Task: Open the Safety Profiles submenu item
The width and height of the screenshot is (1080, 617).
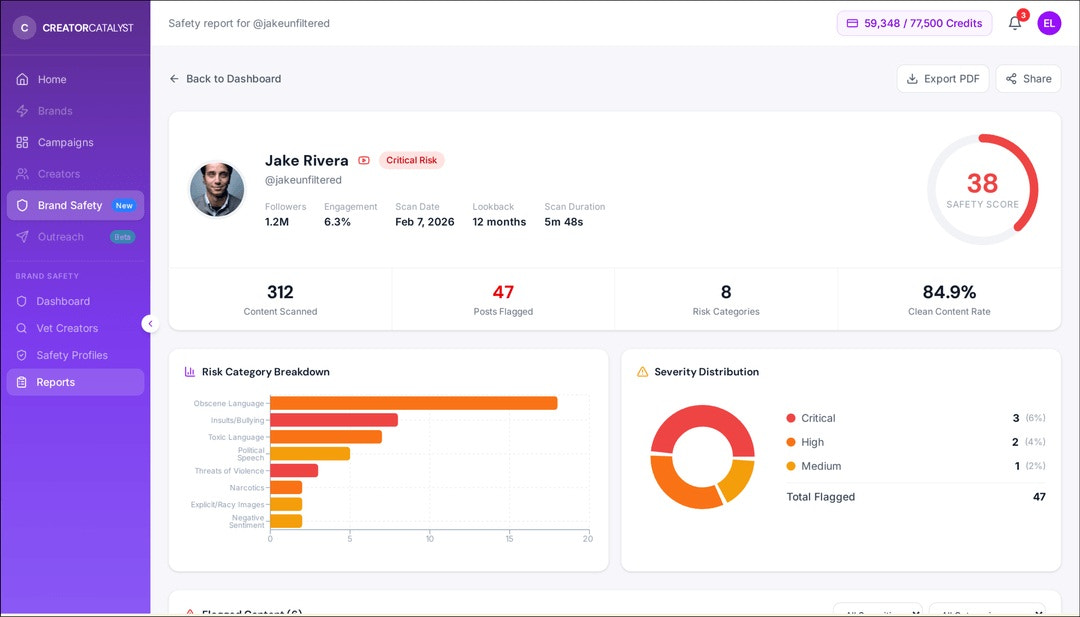Action: click(75, 355)
